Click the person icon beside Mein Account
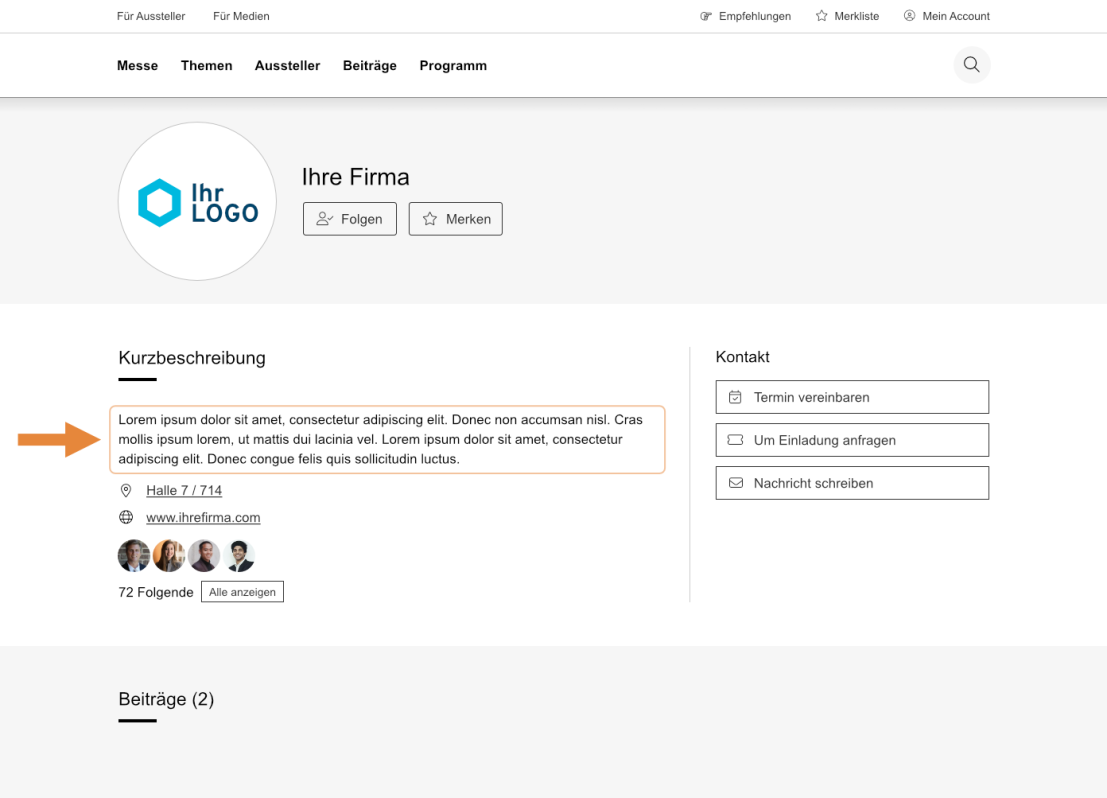Screen dimensions: 1107x798 click(x=909, y=15)
